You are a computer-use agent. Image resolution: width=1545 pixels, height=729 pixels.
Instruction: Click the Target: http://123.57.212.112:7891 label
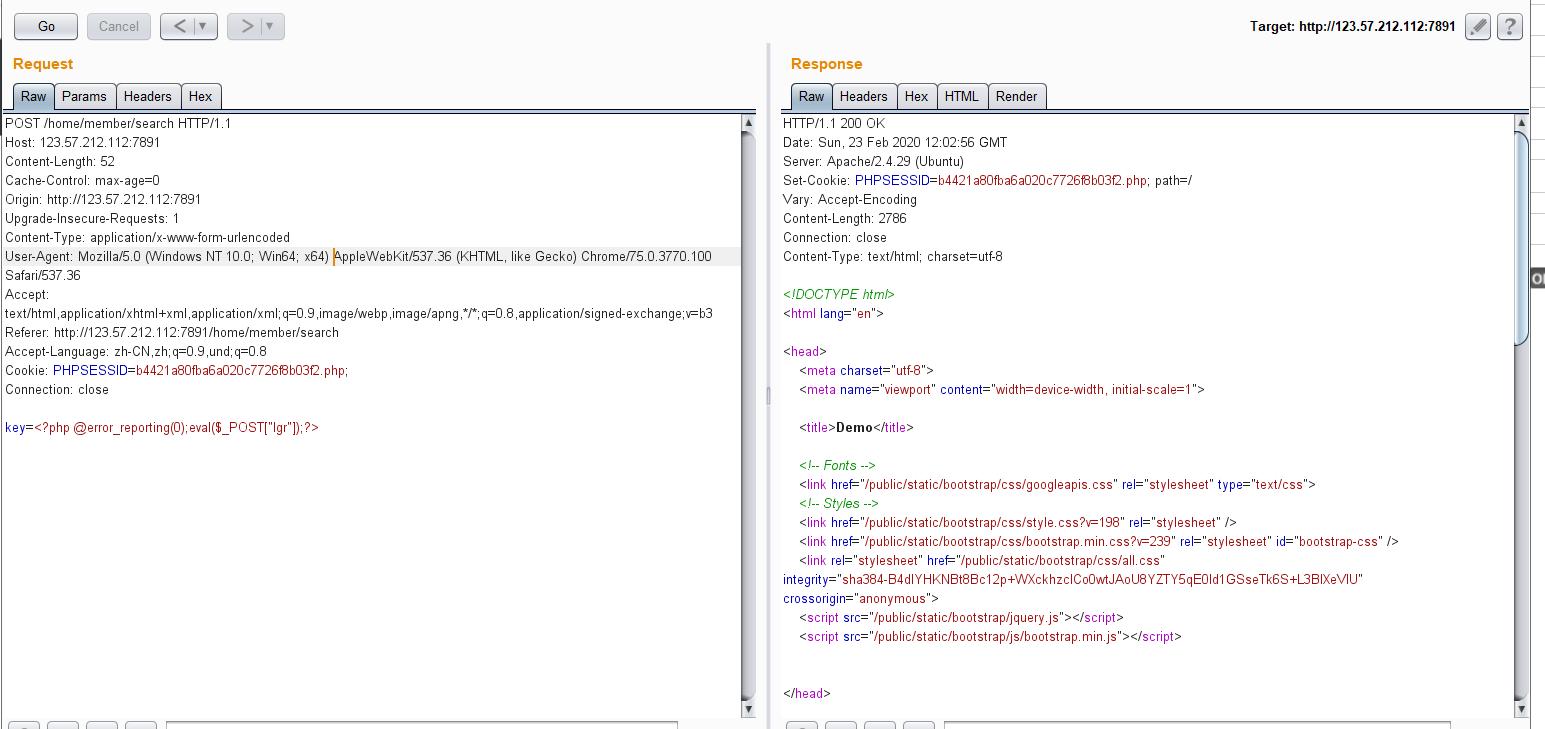1353,27
